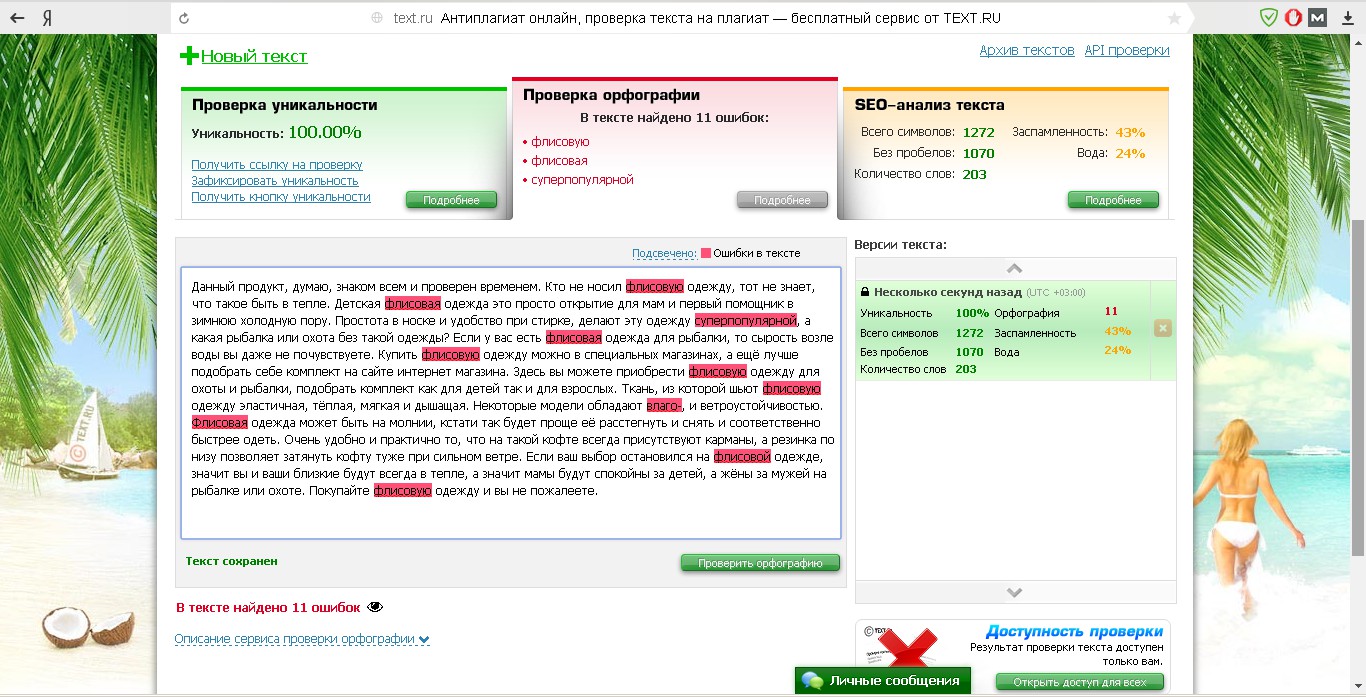Click speech bubble icon in Личные сообщения

pyautogui.click(x=813, y=681)
